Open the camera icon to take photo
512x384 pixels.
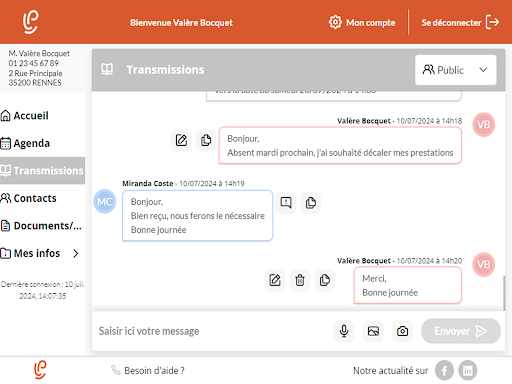(x=402, y=331)
